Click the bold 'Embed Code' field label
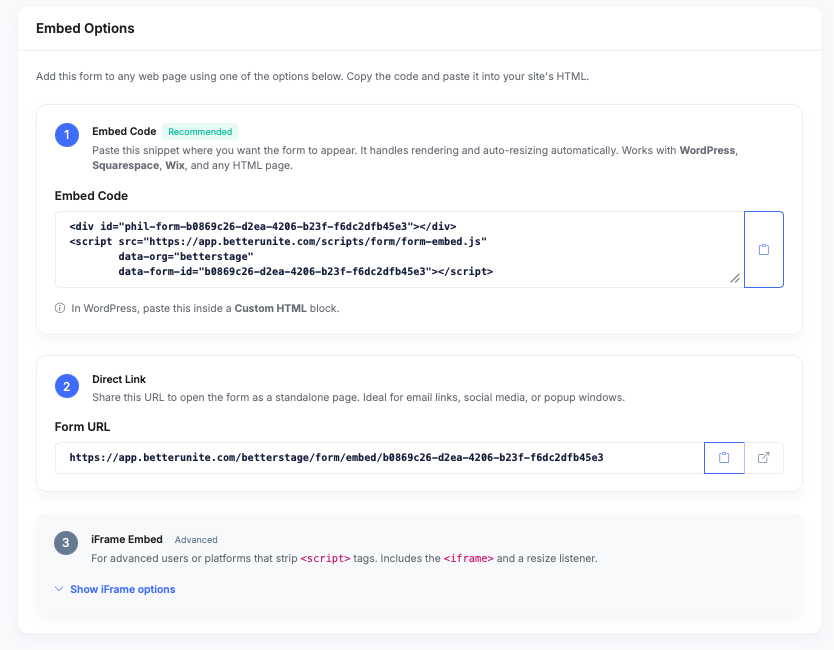The width and height of the screenshot is (834, 650). [91, 196]
